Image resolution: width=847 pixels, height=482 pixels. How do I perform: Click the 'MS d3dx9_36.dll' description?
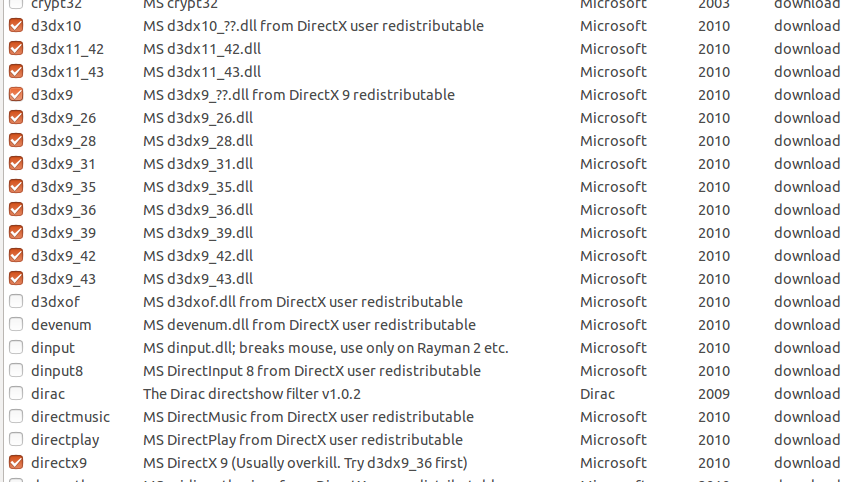click(x=198, y=210)
